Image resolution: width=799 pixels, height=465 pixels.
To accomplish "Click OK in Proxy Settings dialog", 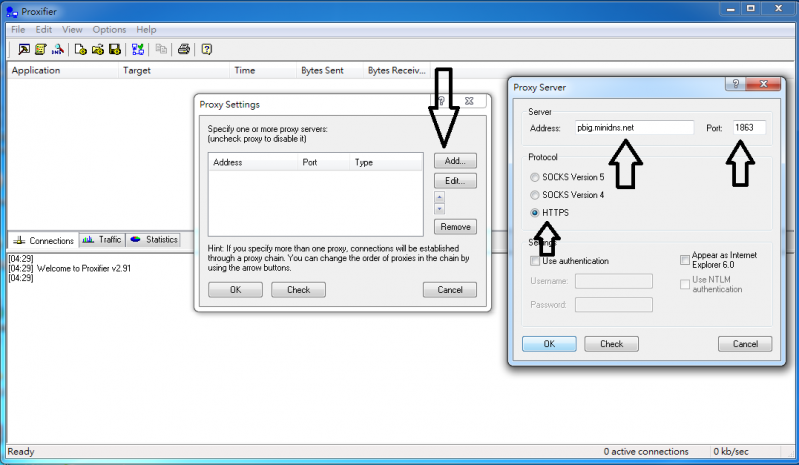I will [x=235, y=290].
